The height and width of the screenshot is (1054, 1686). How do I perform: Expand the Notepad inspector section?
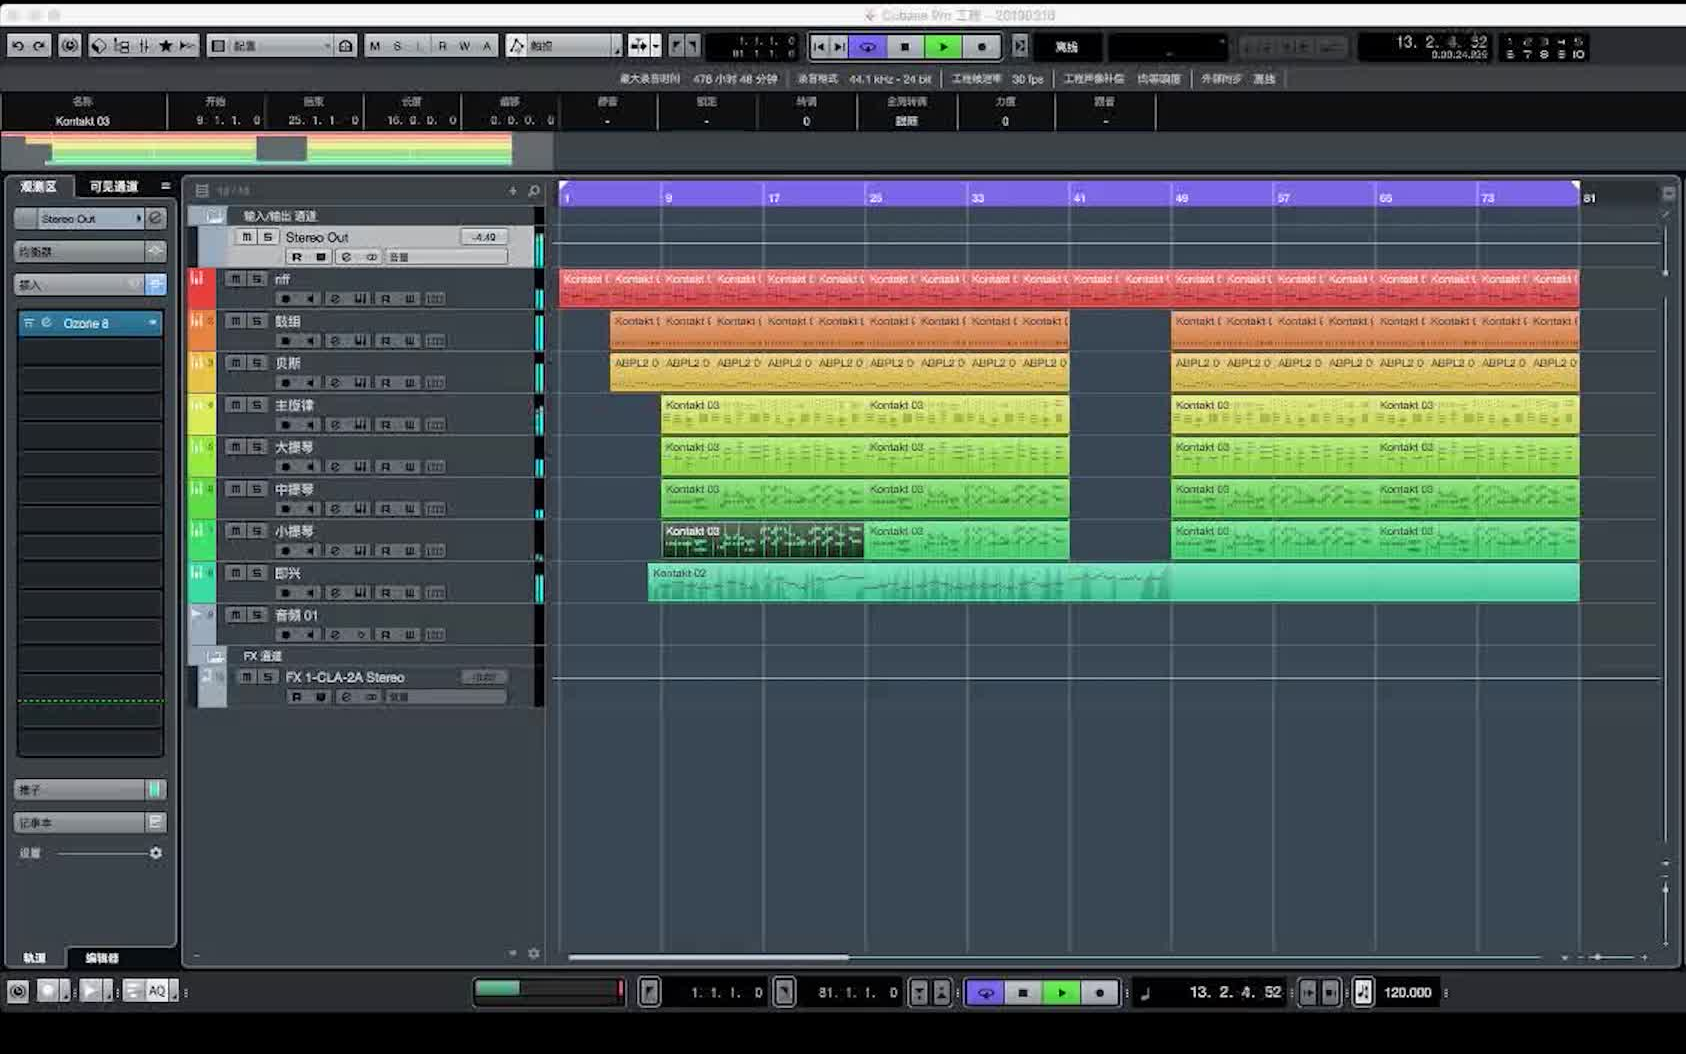click(79, 822)
